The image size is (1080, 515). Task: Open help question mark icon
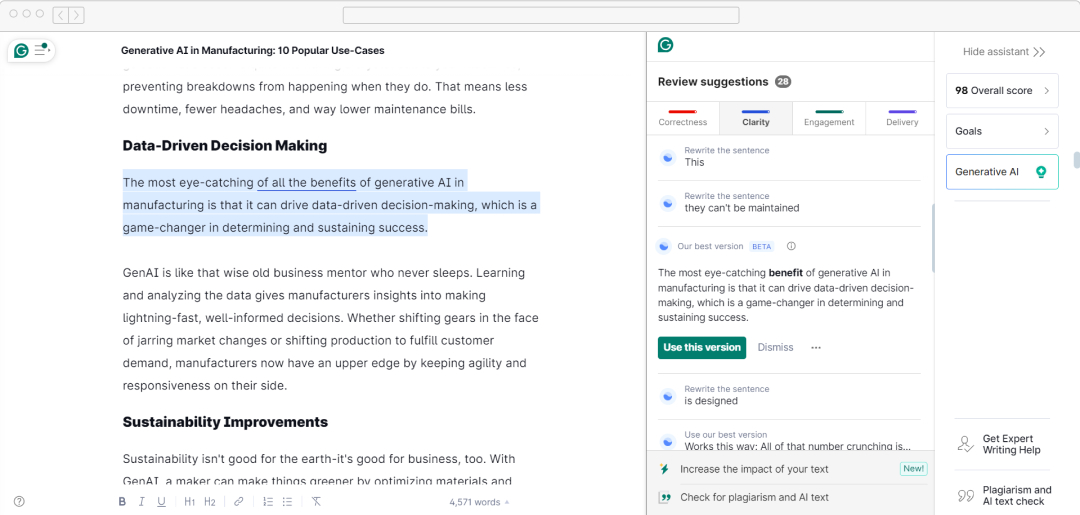point(19,501)
